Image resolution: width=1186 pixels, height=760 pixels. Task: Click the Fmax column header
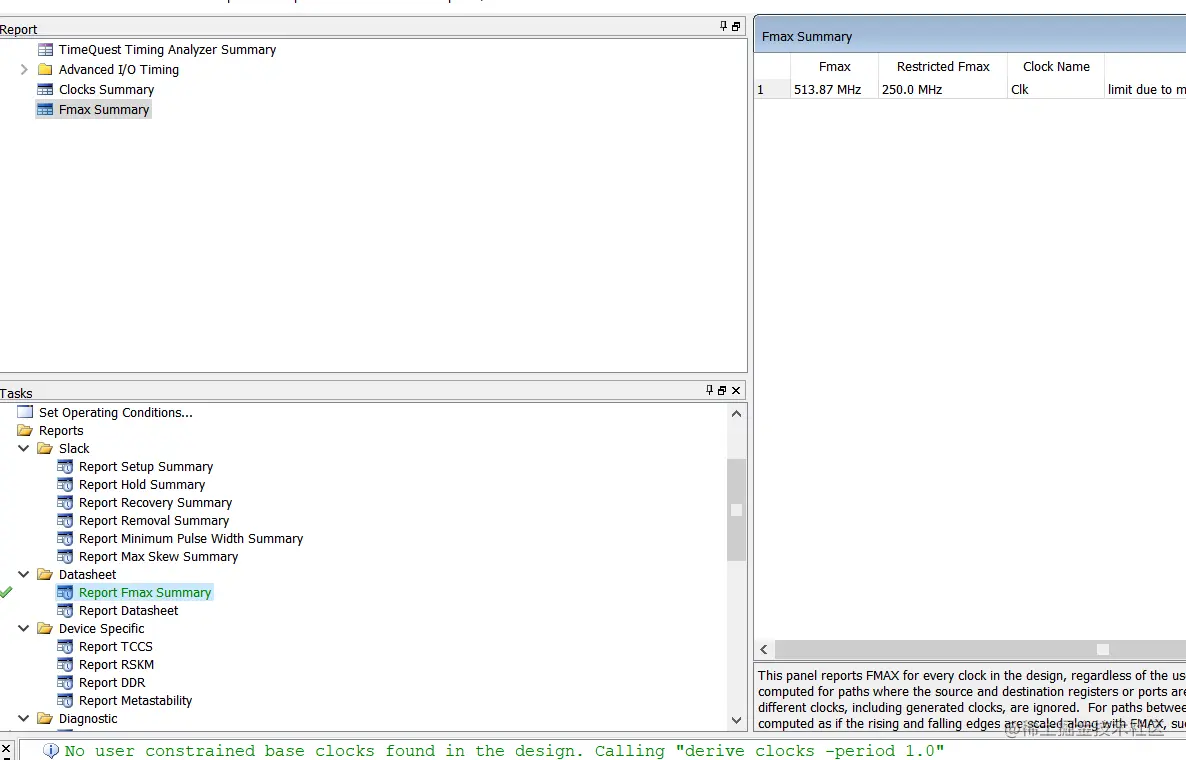click(834, 67)
